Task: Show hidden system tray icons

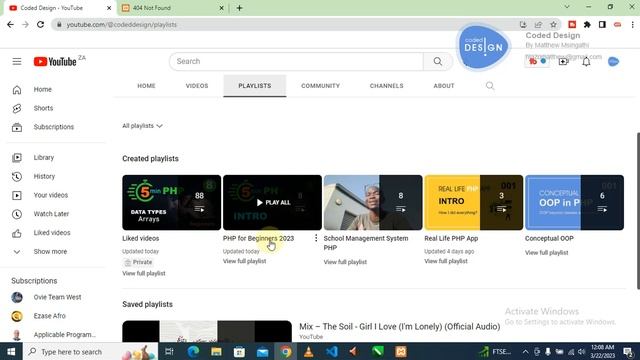Action: click(x=525, y=351)
